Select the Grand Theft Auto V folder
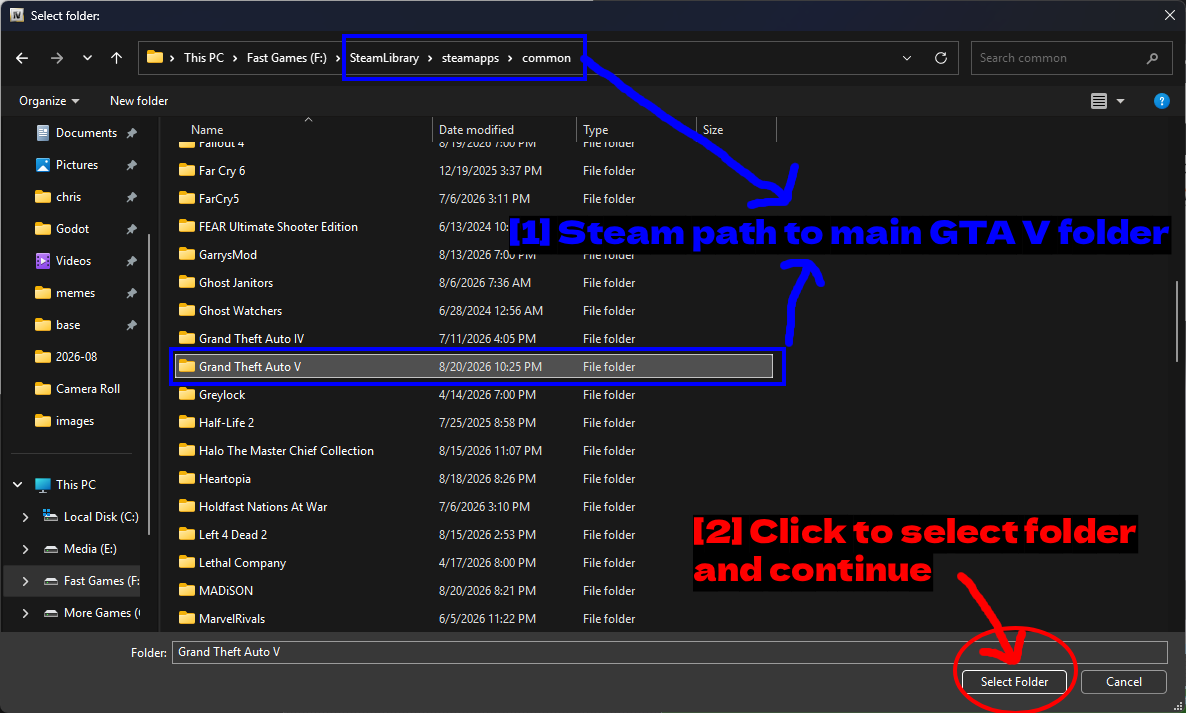The image size is (1186, 713). click(x=474, y=367)
